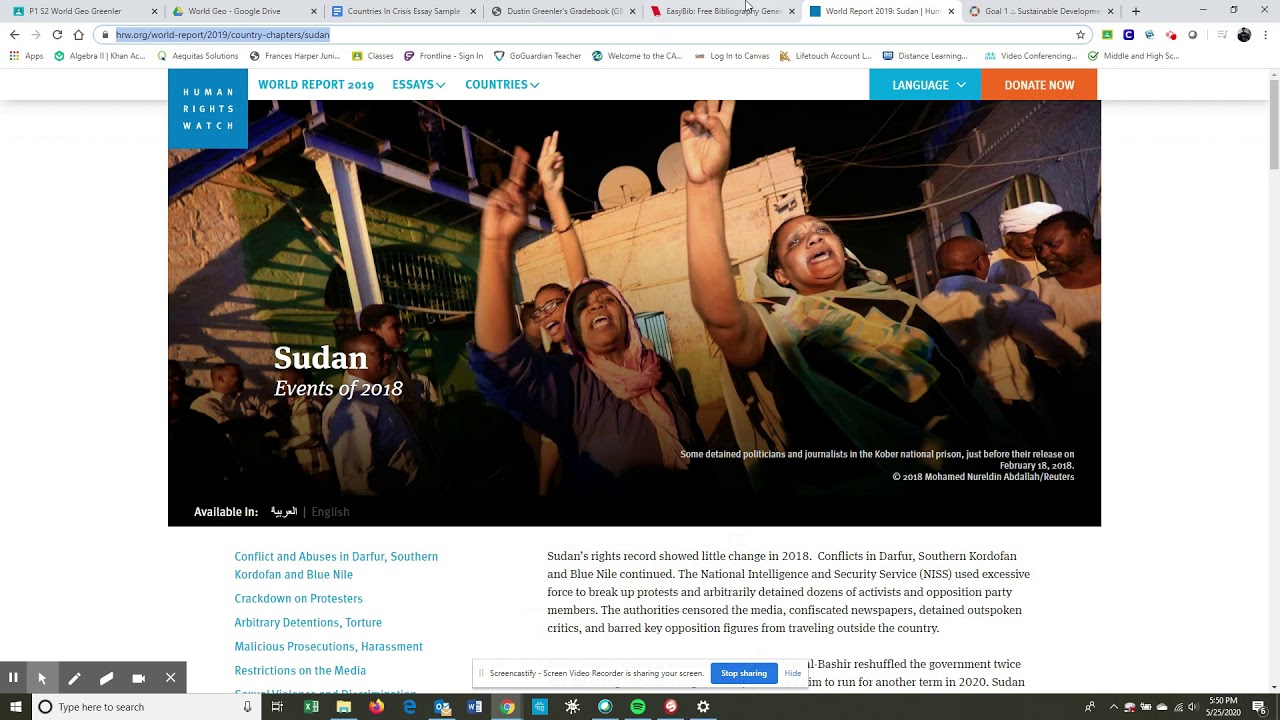Viewport: 1280px width, 720px height.
Task: Open the Crackdown on Protesters section link
Action: coord(298,598)
